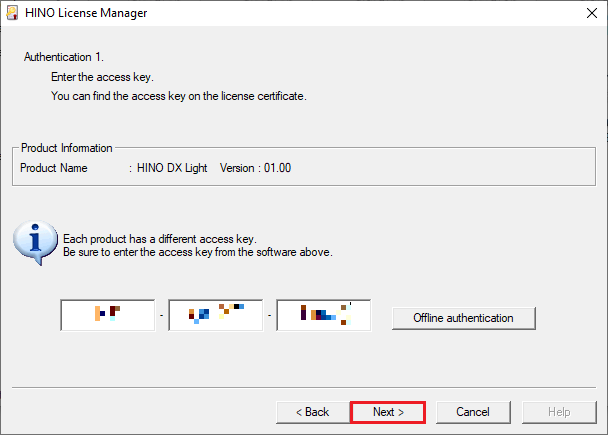
Task: Click the blue information balloon icon
Action: (35, 243)
